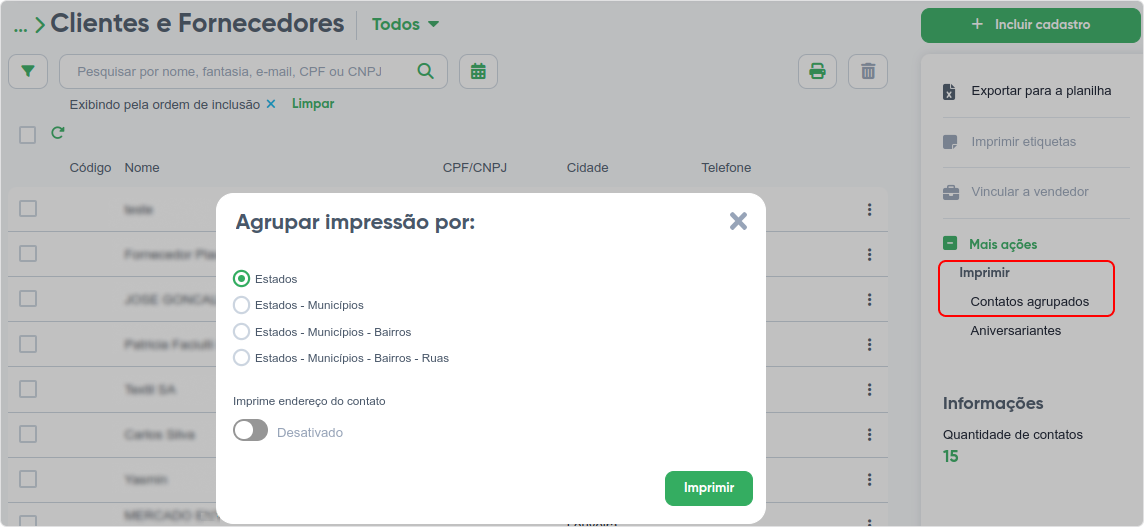Open row options for JOSE GONCAL row
The height and width of the screenshot is (527, 1144).
(869, 299)
